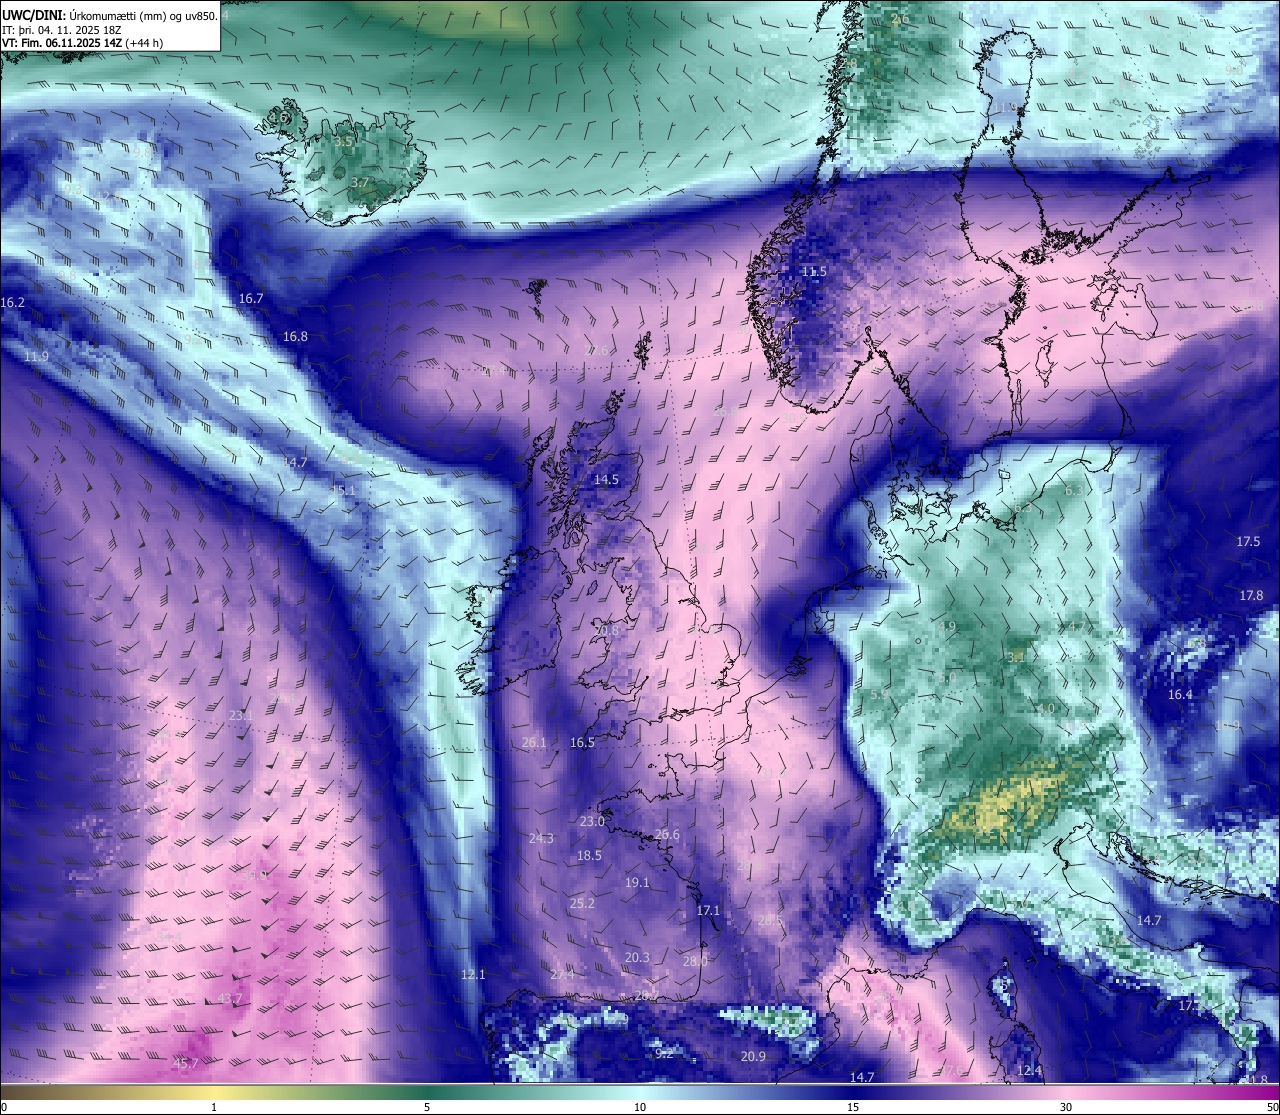Click the 3.1 value over Germany
This screenshot has width=1280, height=1115.
[x=1016, y=658]
